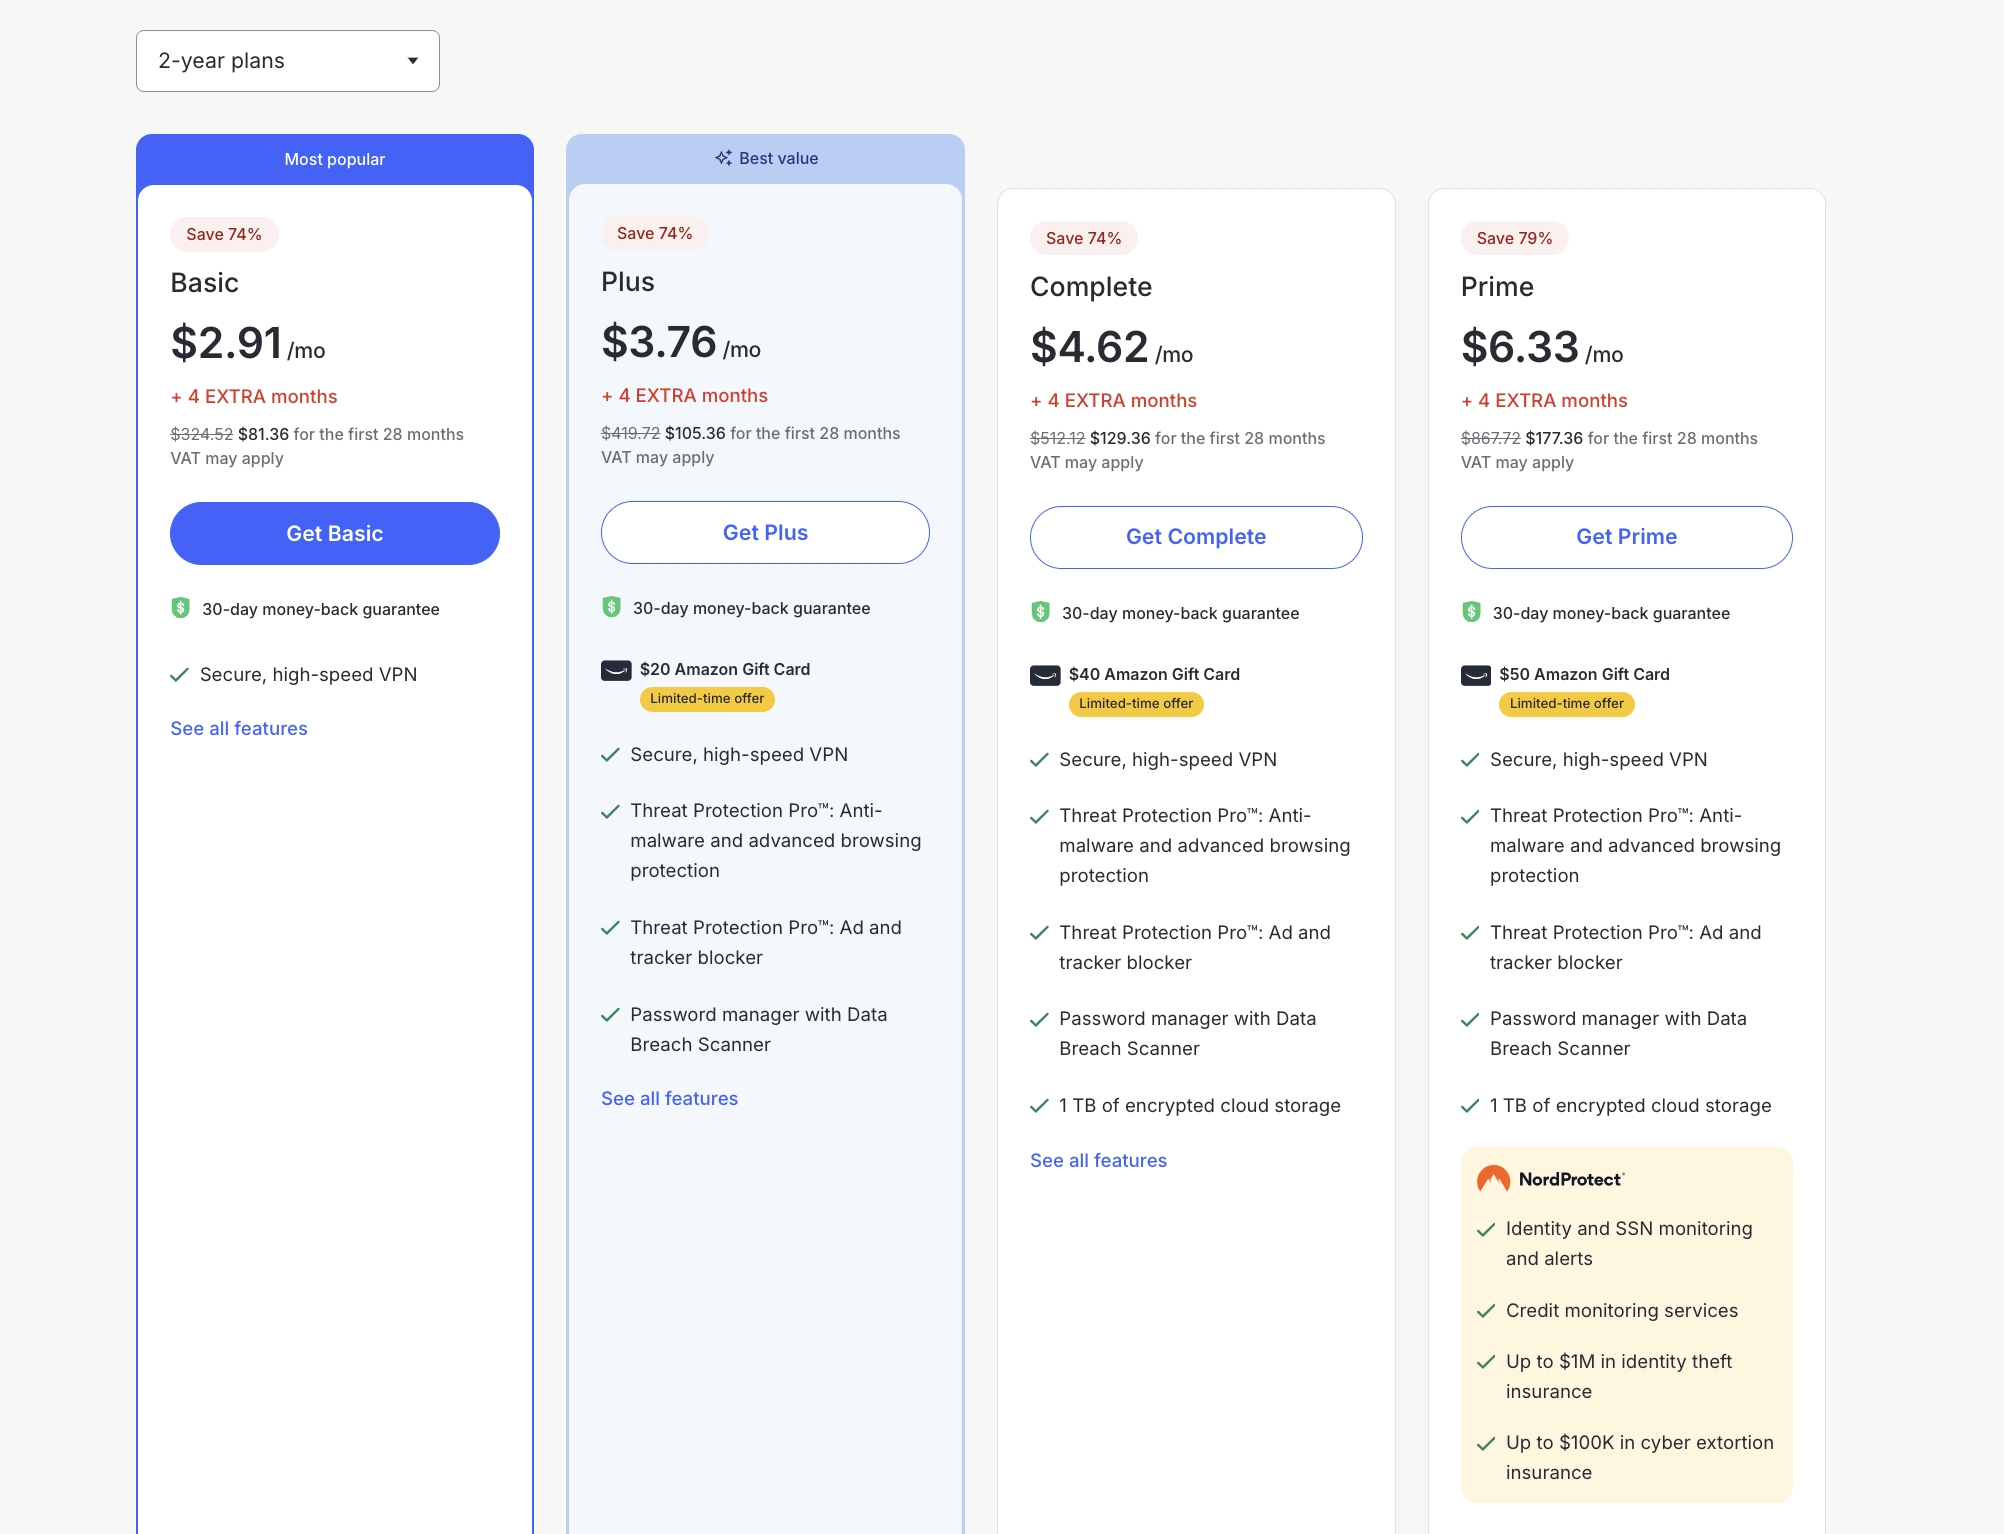
Task: Click the Most popular banner
Action: click(335, 159)
